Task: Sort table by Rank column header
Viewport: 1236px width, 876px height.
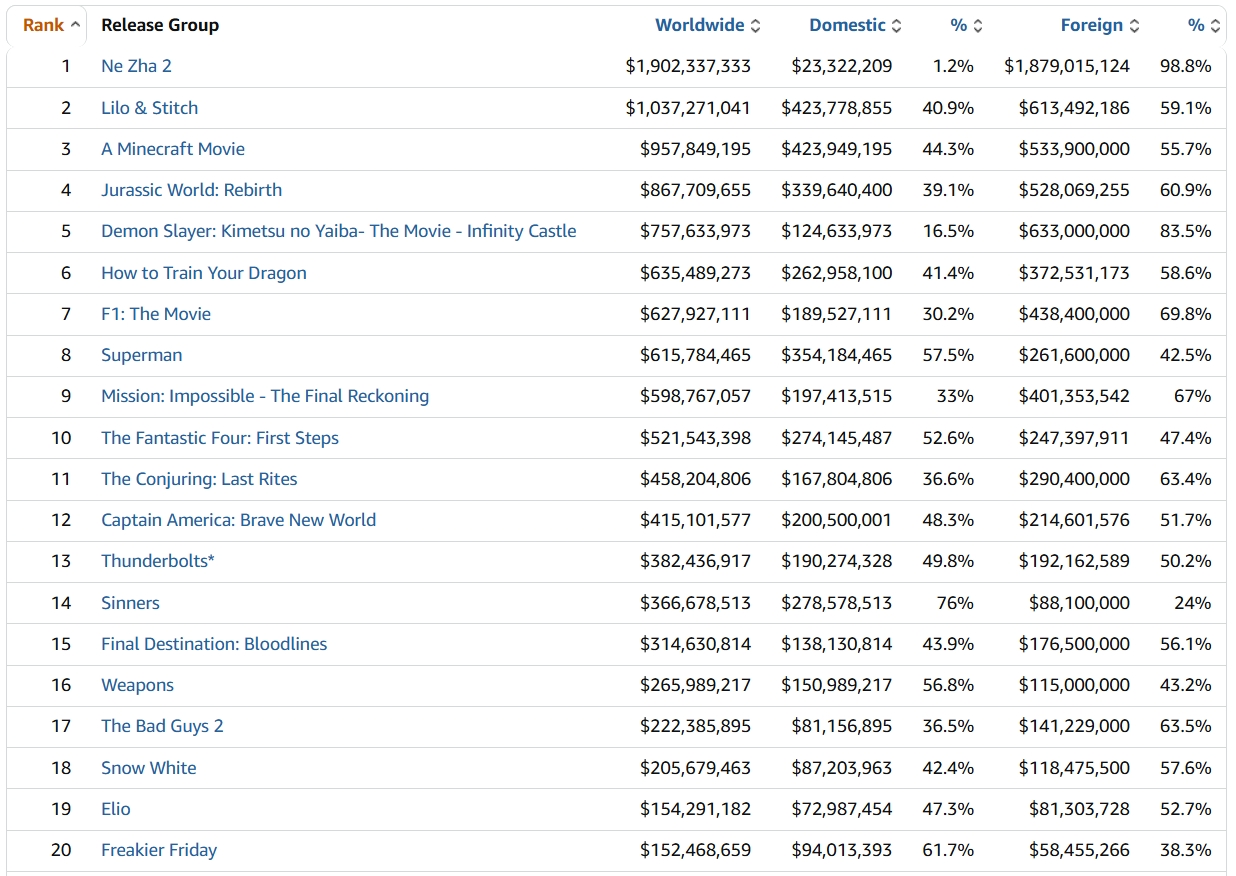Action: click(45, 26)
